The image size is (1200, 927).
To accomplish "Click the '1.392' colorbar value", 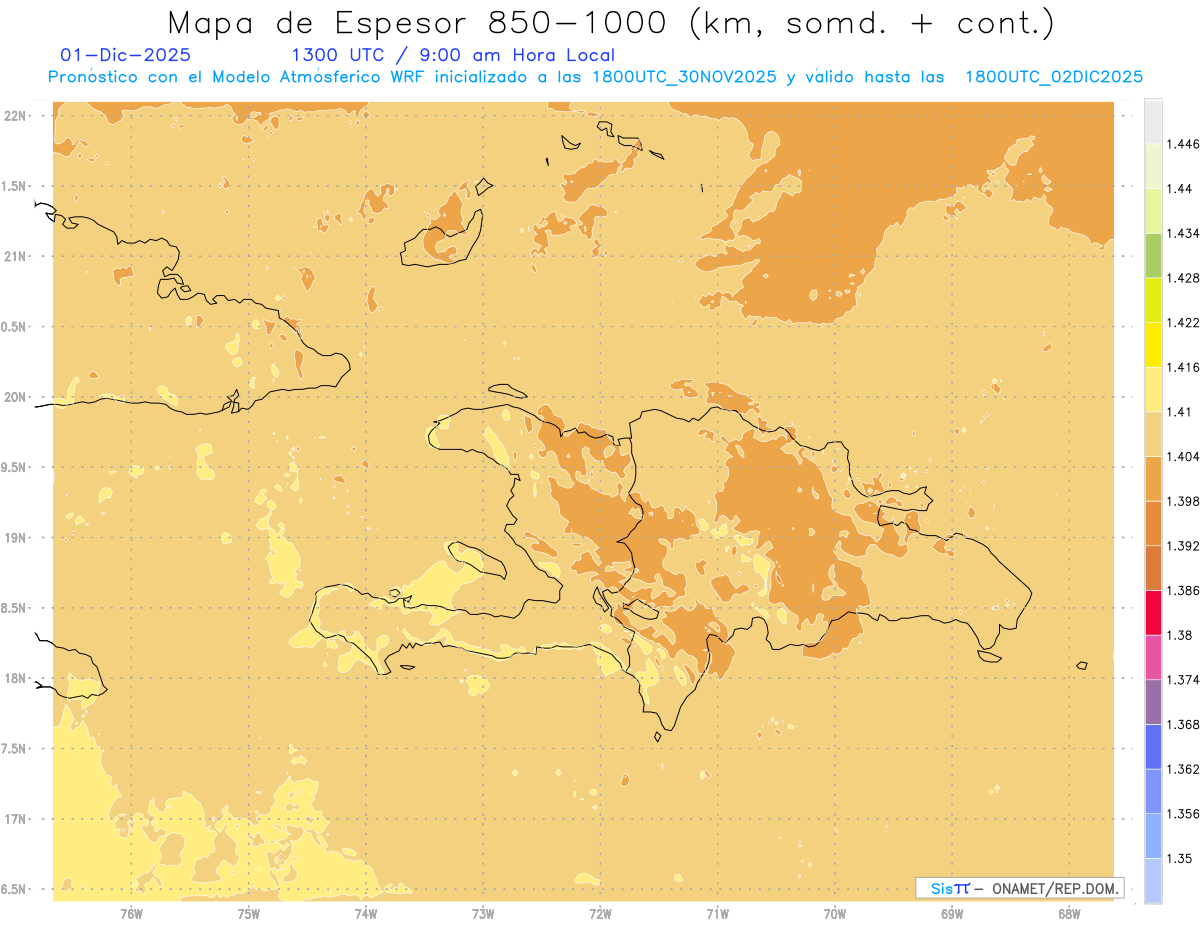I will click(1183, 546).
